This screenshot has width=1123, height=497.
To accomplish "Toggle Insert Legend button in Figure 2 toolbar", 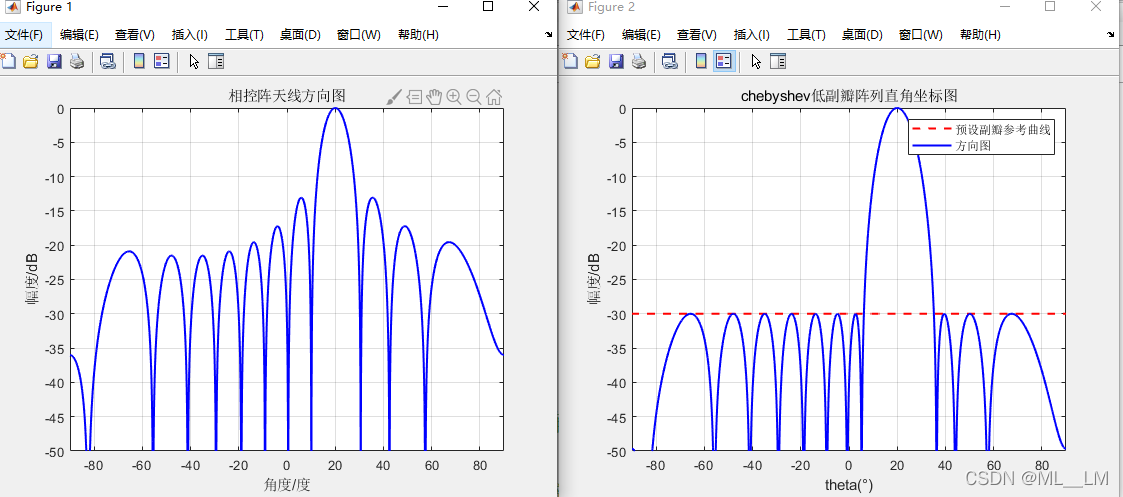I will (724, 61).
